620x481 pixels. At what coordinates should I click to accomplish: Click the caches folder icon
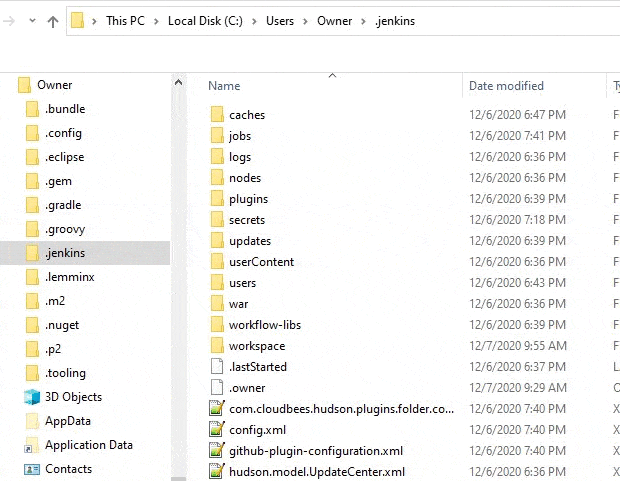point(217,114)
